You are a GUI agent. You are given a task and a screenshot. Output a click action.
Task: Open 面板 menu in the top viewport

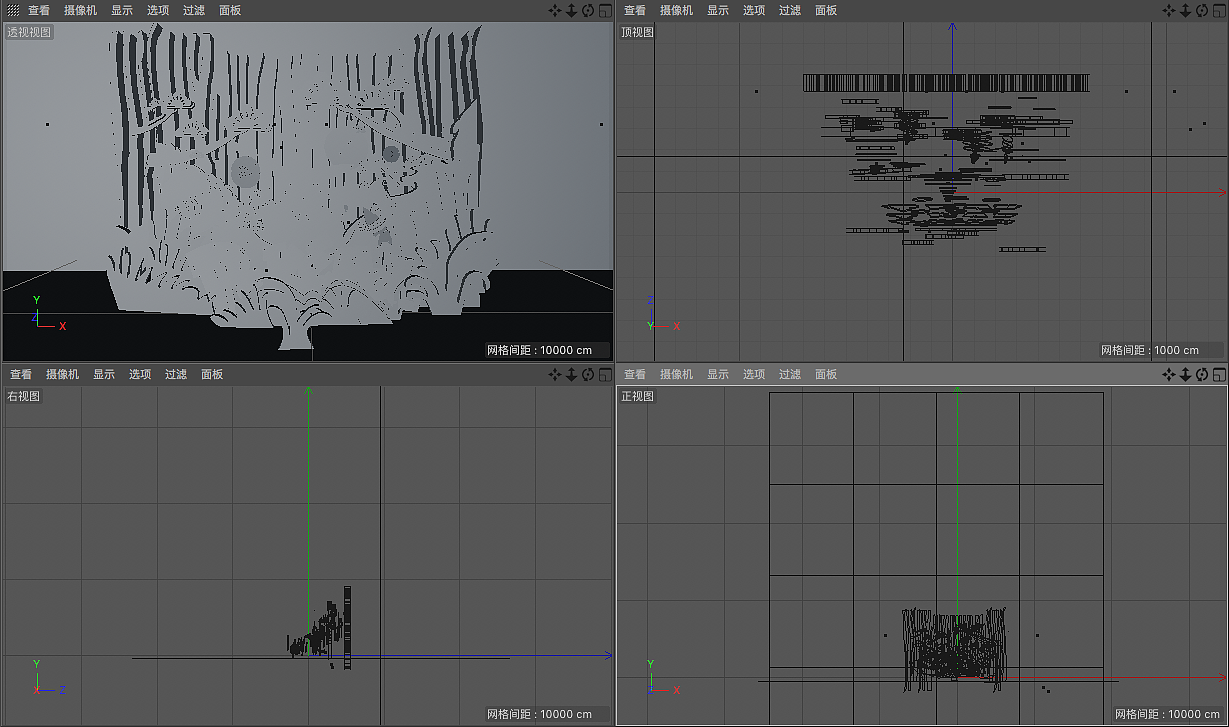pos(826,11)
